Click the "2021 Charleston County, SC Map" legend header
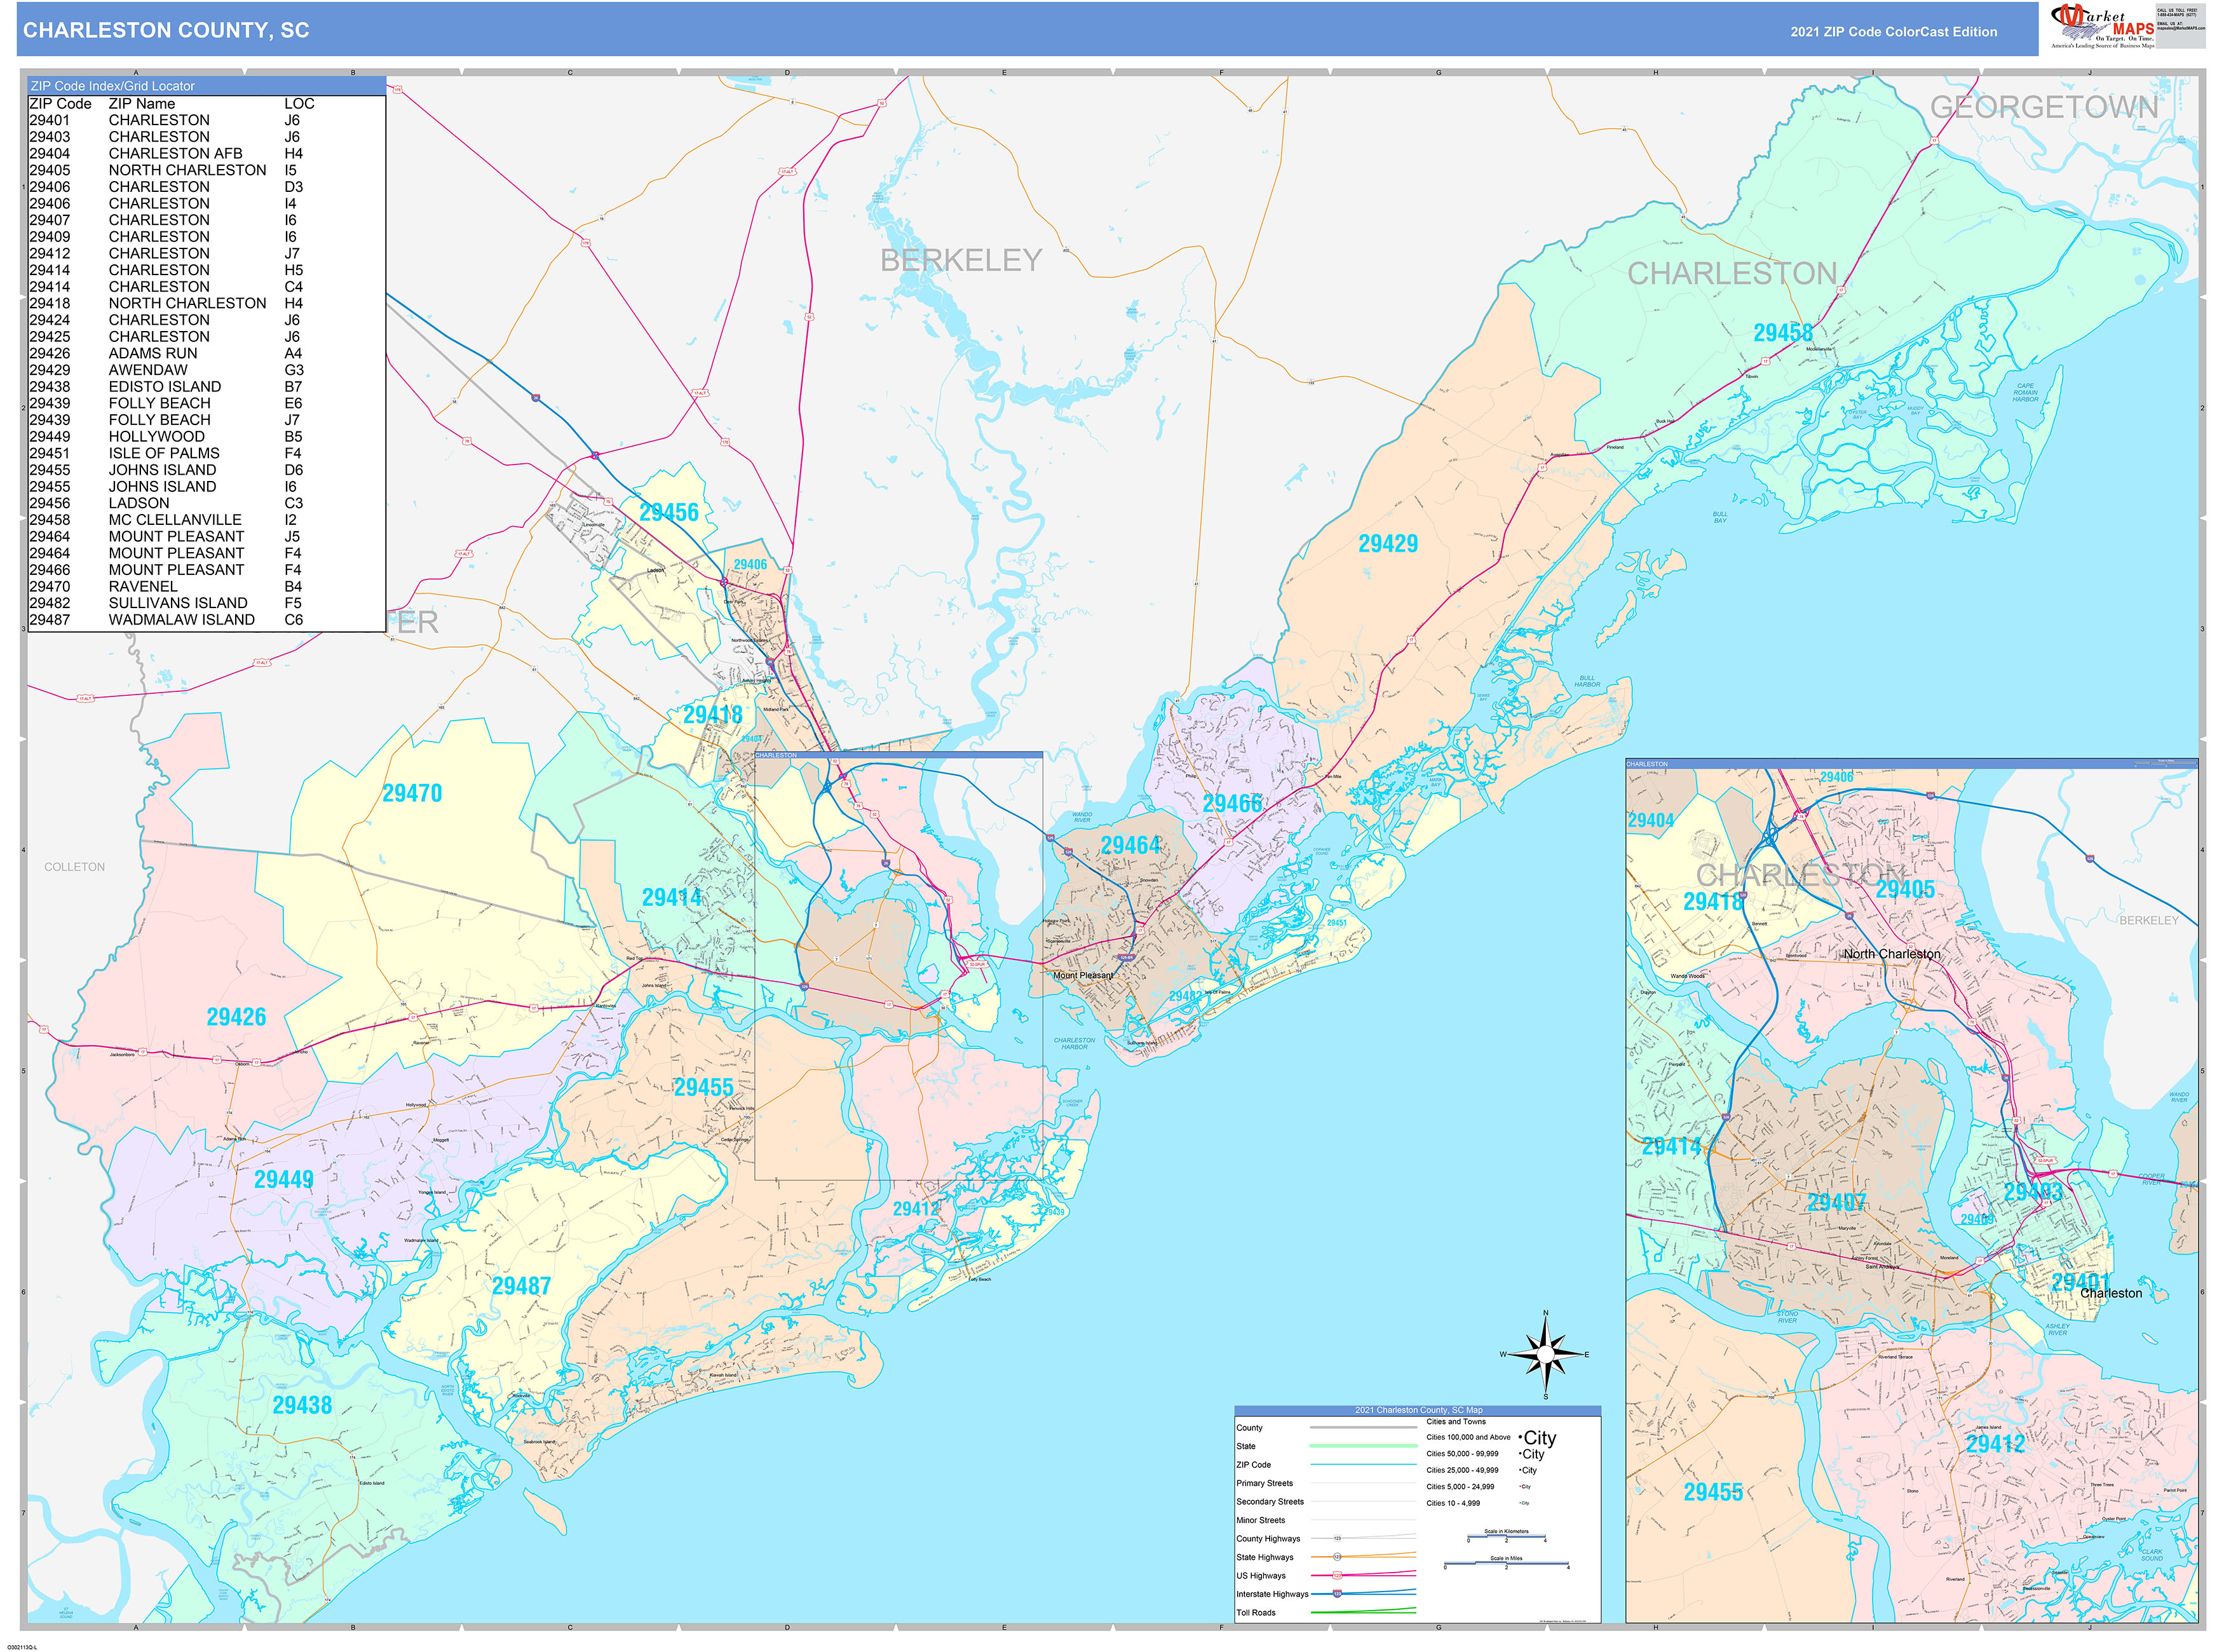 (x=1418, y=1410)
